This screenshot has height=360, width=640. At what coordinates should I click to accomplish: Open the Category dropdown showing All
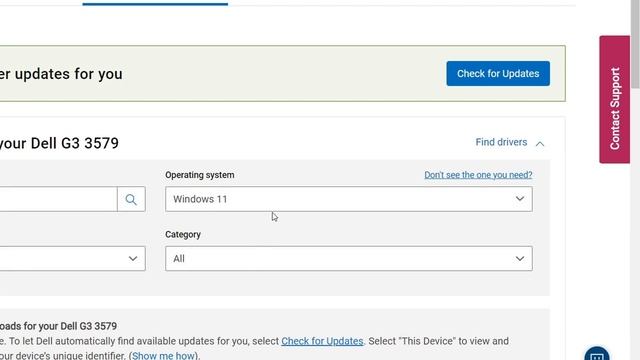click(349, 258)
